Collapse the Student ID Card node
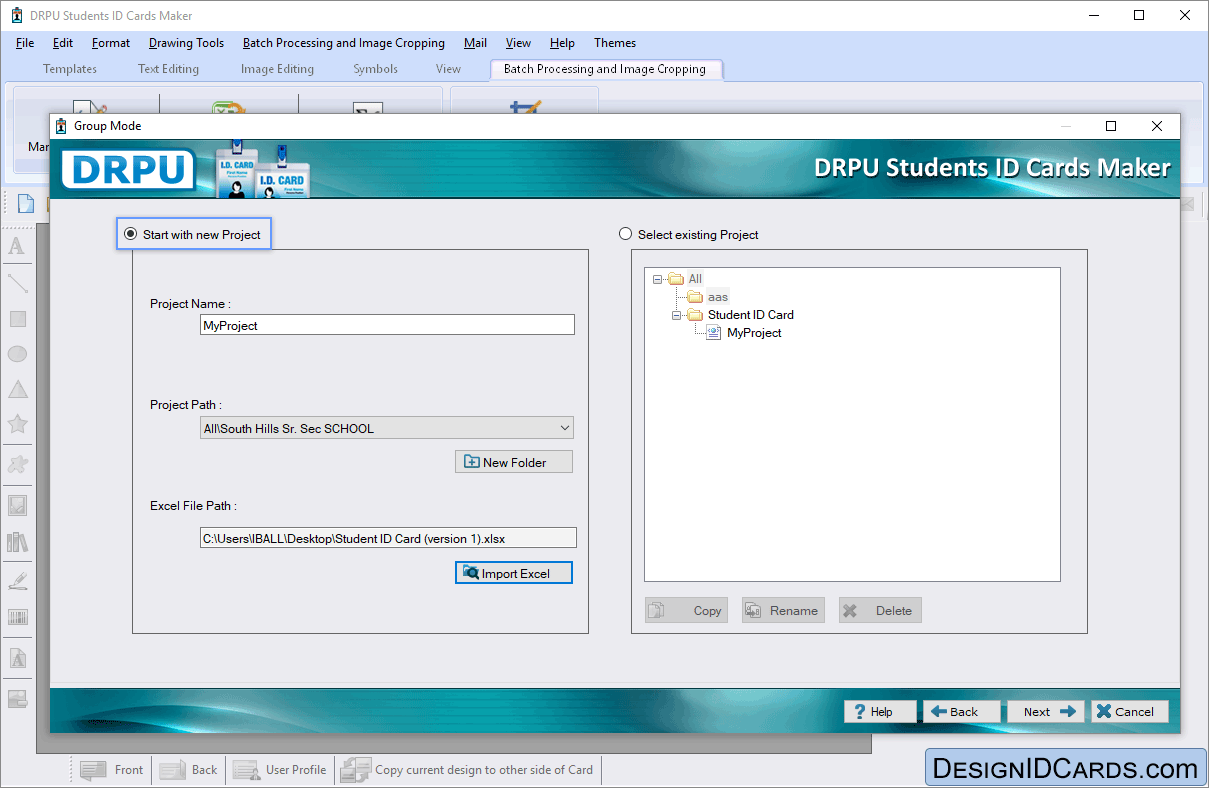The height and width of the screenshot is (788, 1209). [x=676, y=315]
